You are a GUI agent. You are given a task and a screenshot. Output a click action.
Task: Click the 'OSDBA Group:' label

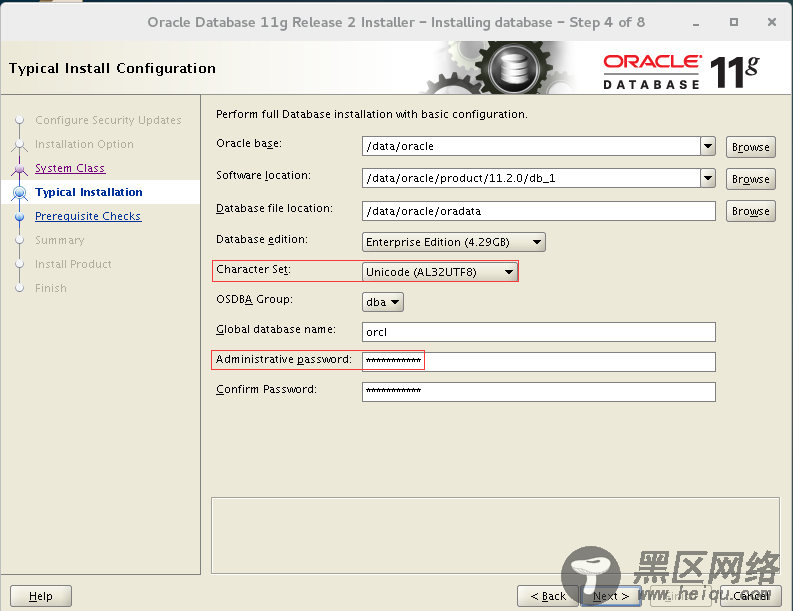[254, 299]
